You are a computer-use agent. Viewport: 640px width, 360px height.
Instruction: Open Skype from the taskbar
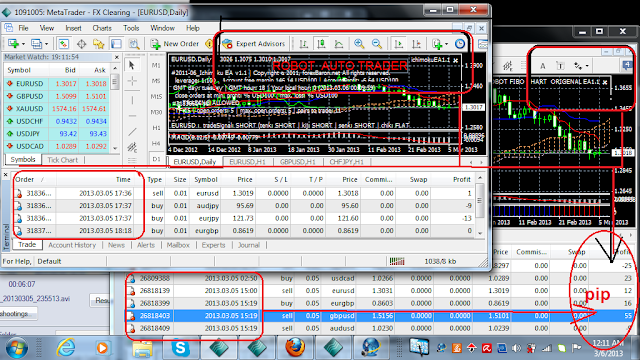pos(180,348)
